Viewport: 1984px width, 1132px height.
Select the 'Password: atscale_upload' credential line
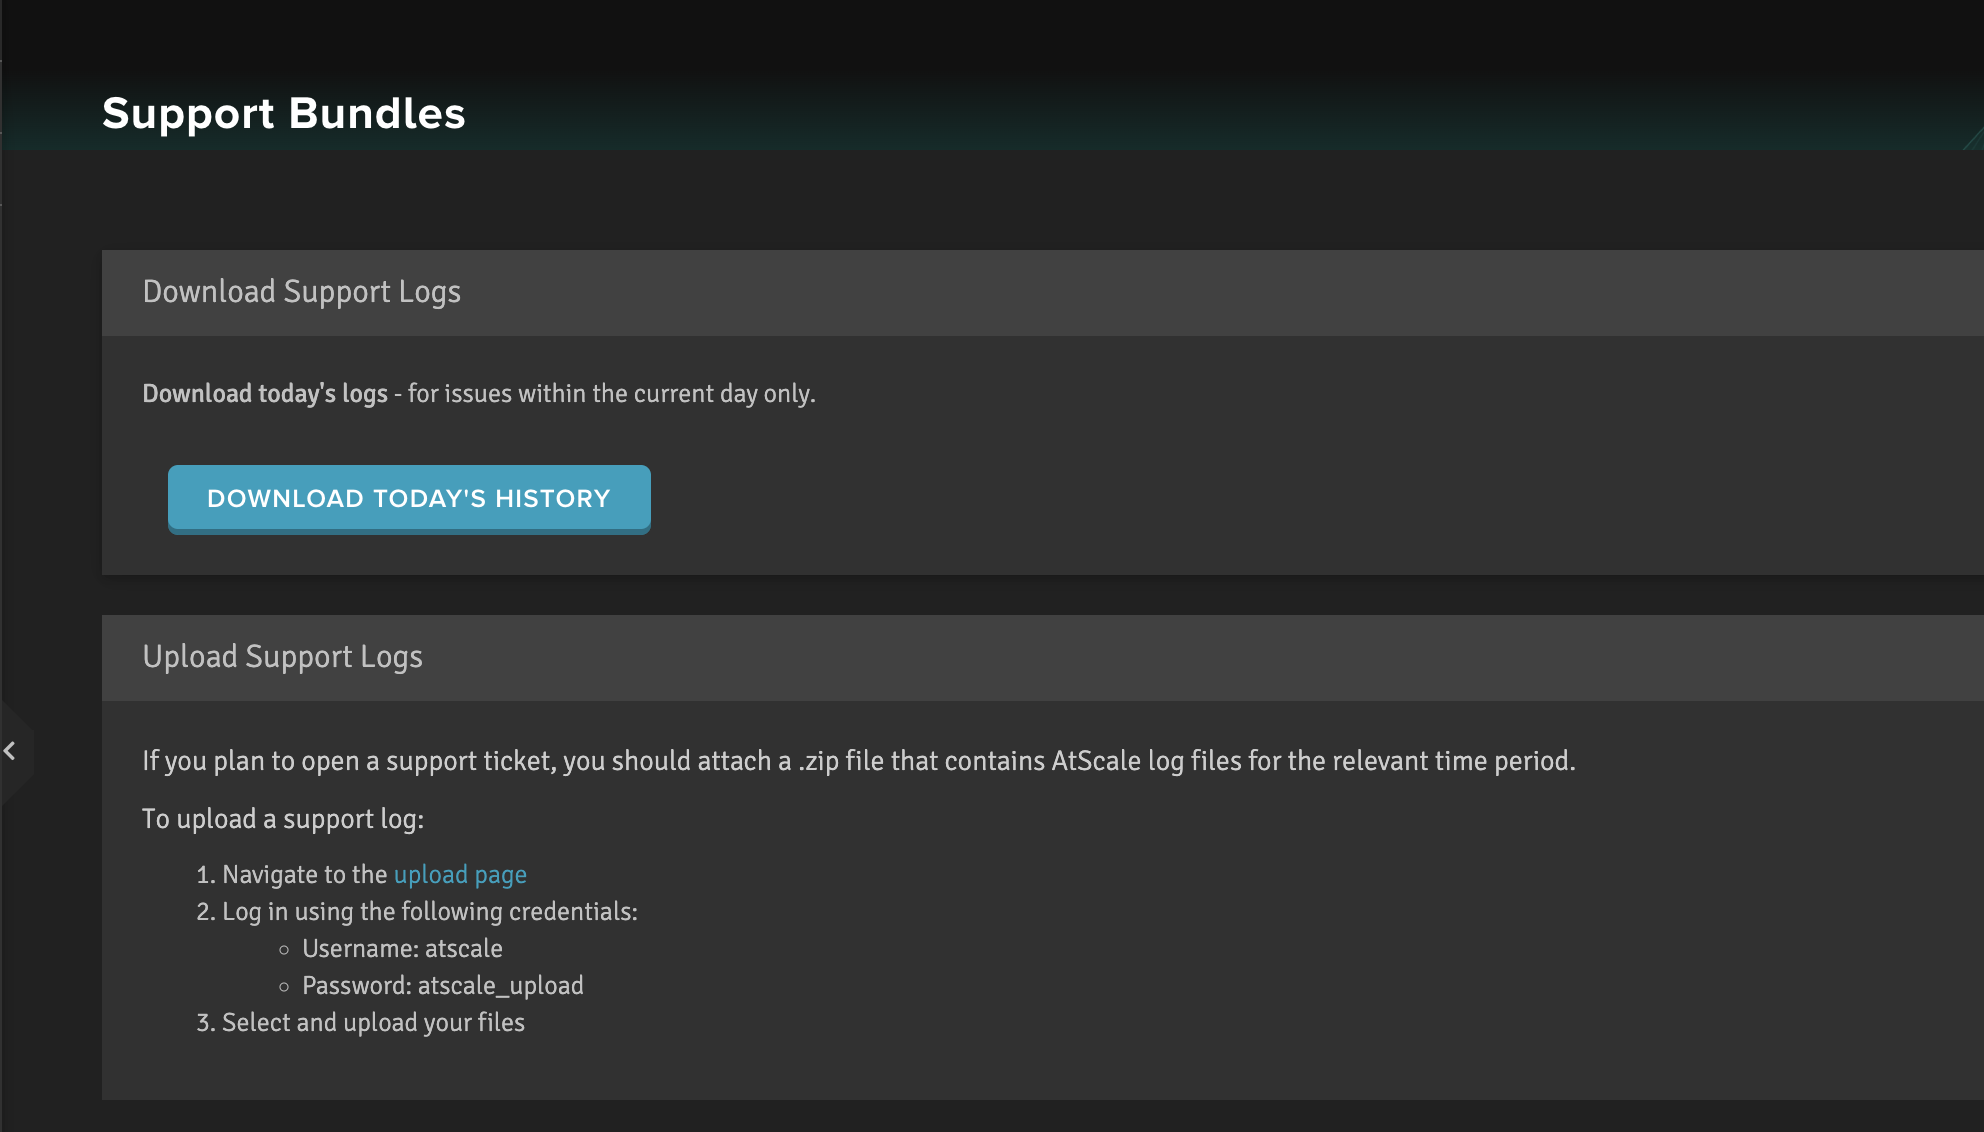[x=443, y=985]
